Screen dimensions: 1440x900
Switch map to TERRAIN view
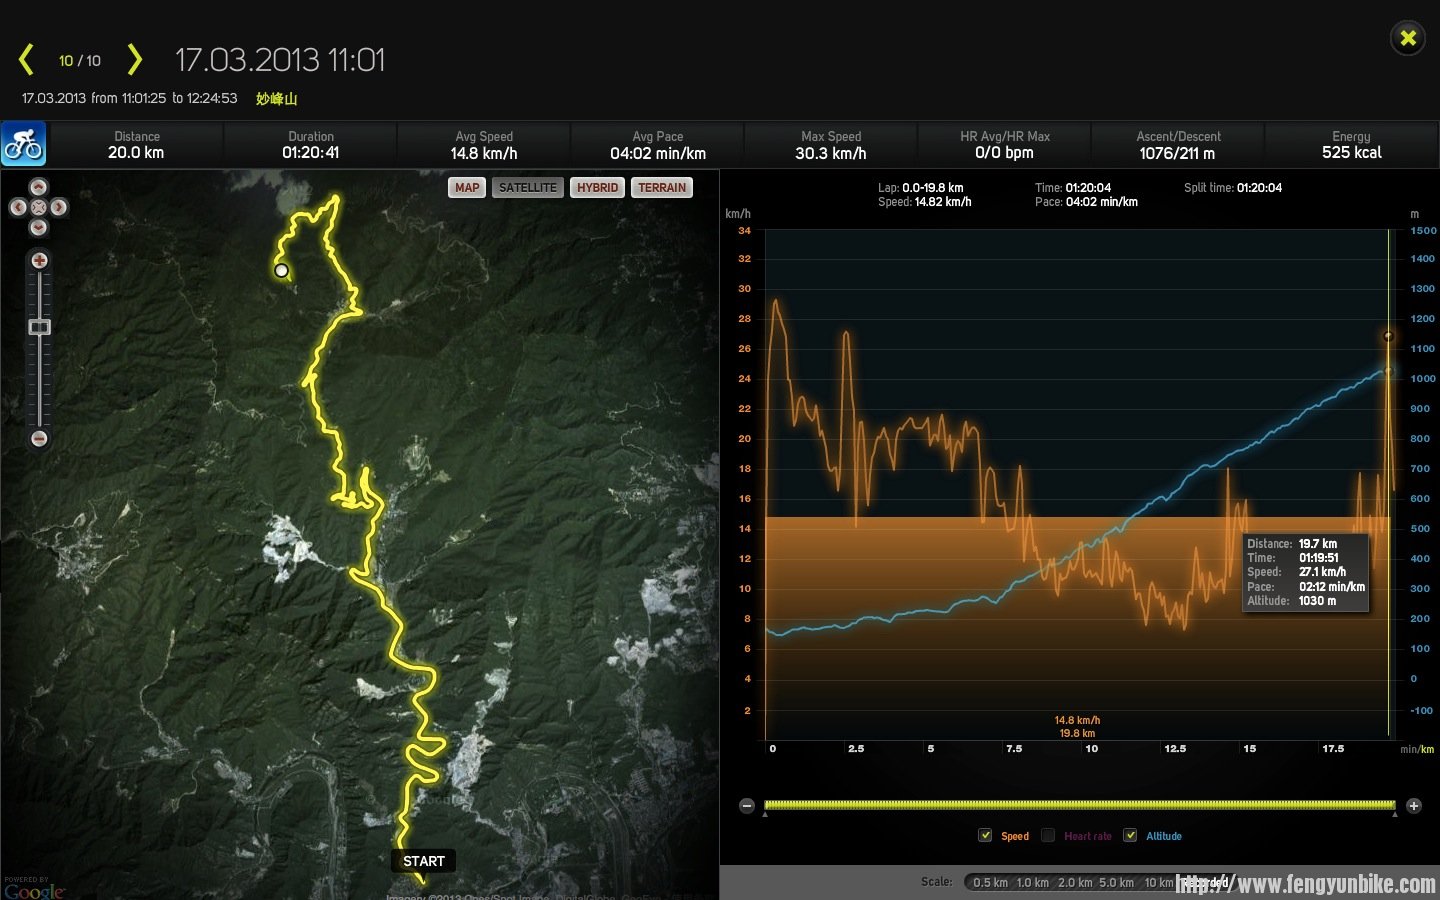[662, 188]
